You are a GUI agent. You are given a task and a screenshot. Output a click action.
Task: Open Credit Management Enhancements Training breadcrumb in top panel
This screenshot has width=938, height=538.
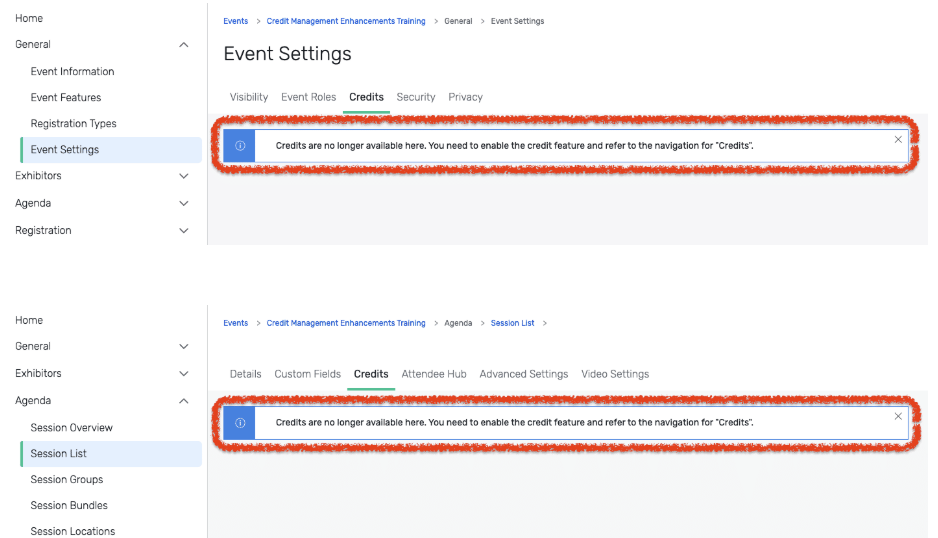coord(346,21)
